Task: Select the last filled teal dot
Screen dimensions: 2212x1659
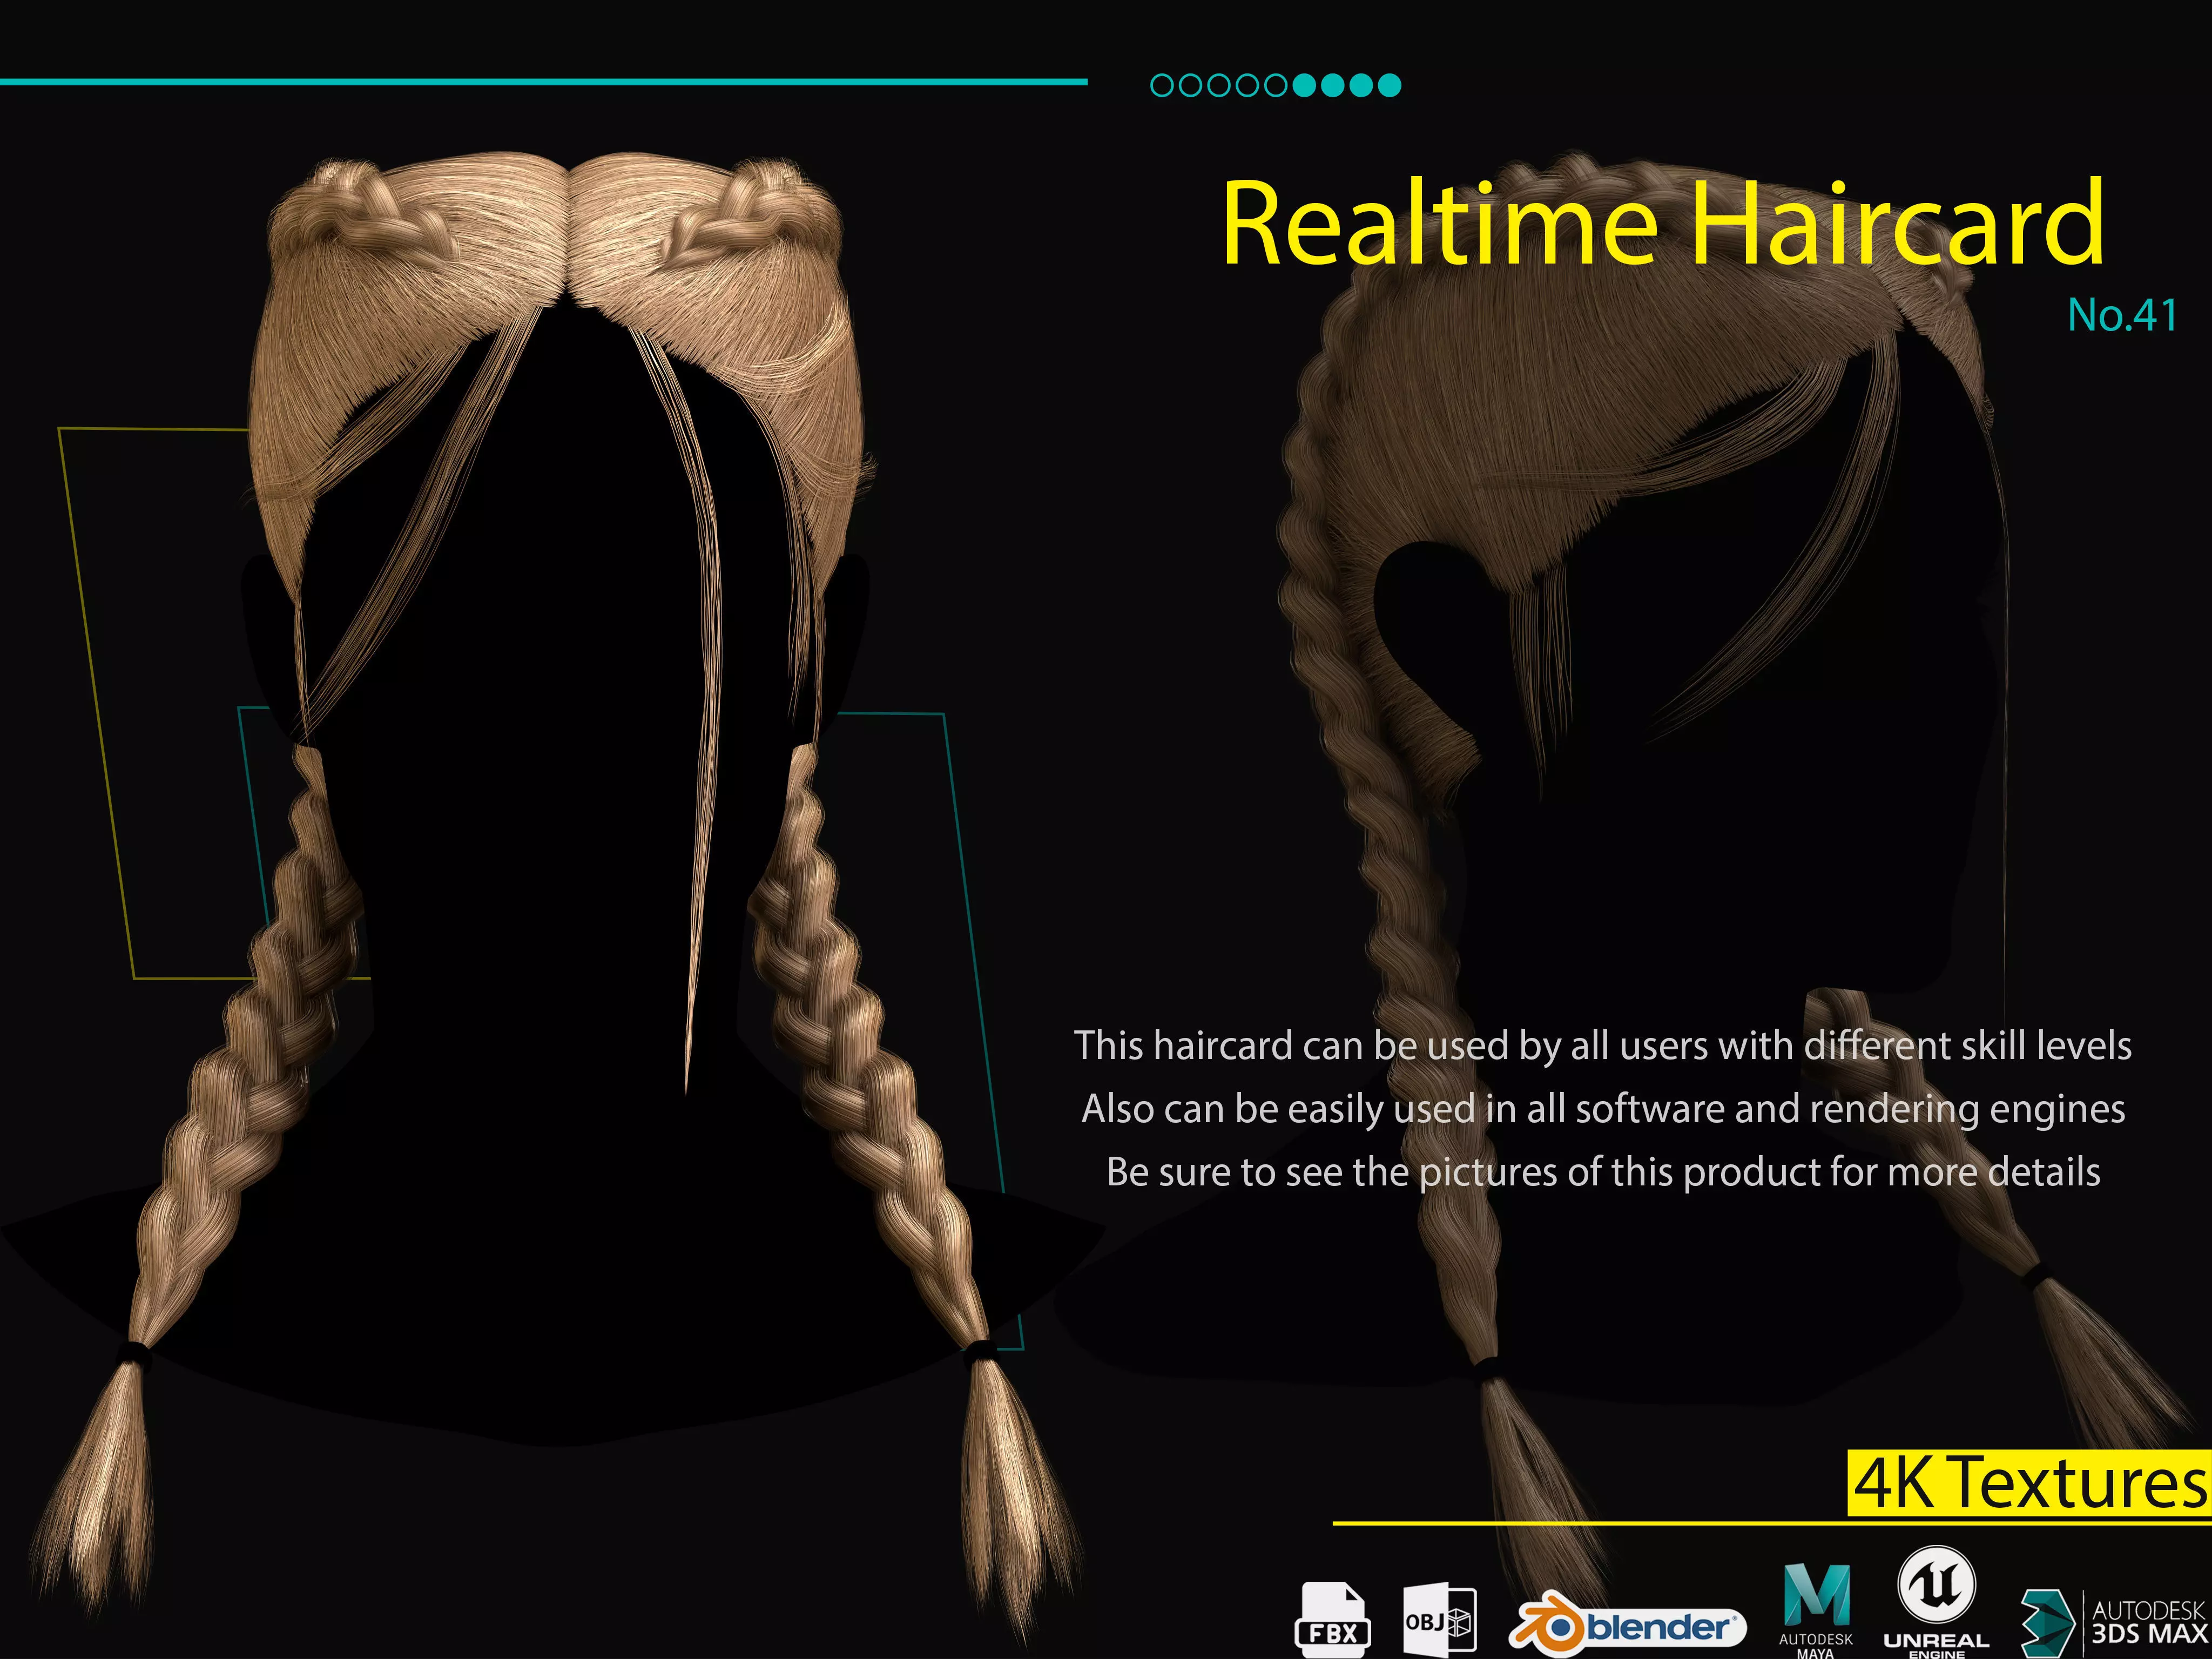Action: (1389, 86)
